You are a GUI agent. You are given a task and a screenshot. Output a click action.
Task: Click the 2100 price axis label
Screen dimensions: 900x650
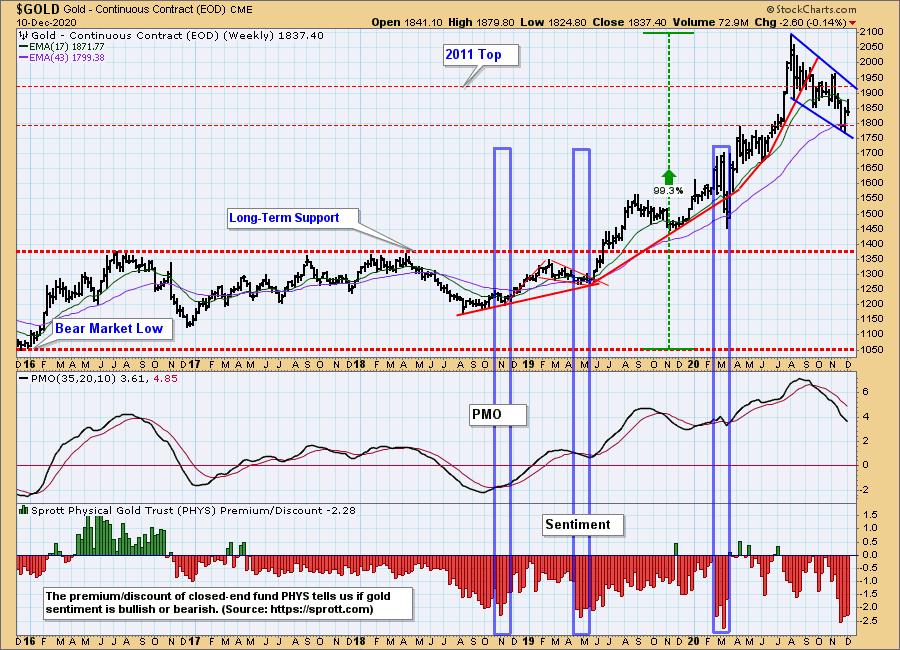871,32
